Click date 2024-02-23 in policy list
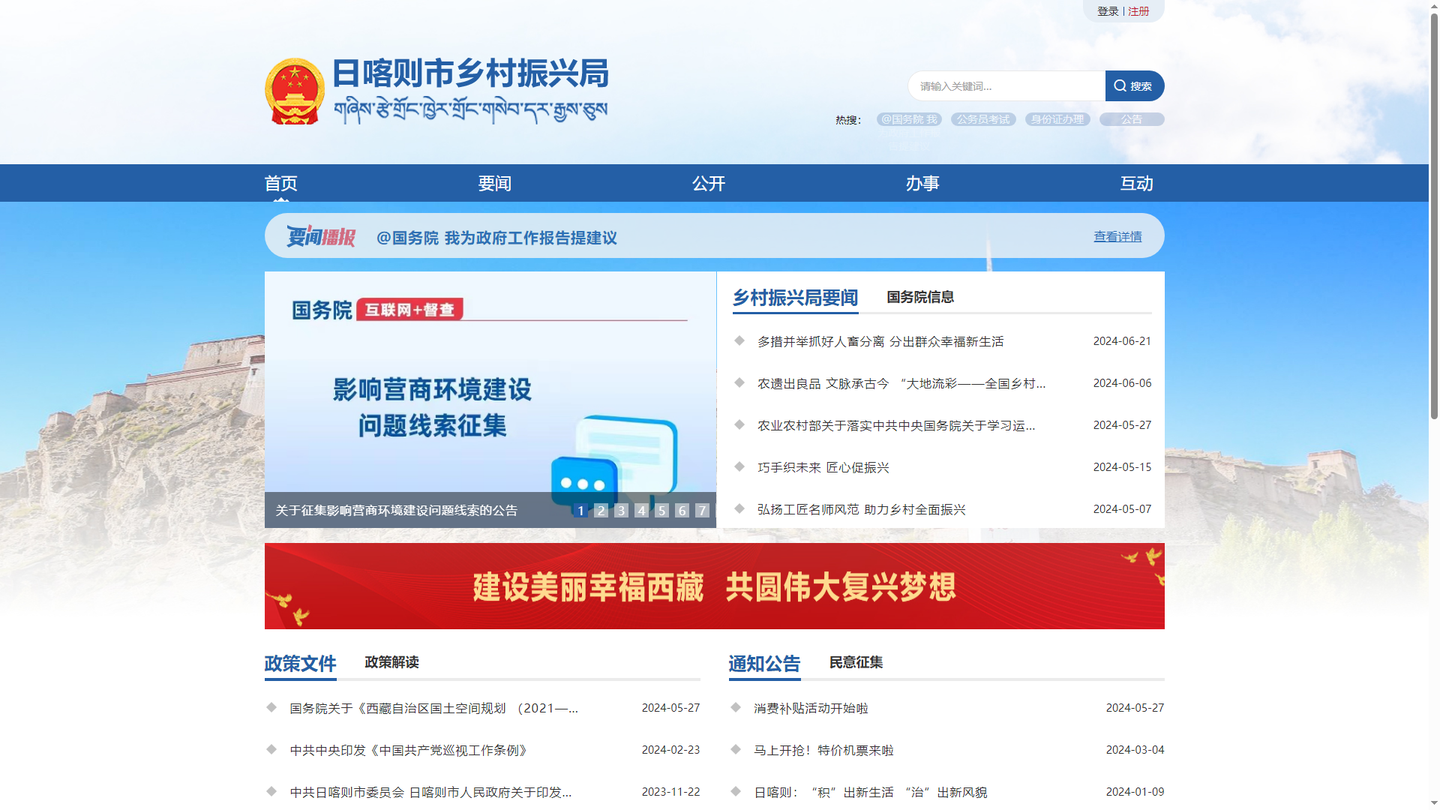This screenshot has width=1440, height=810. point(671,749)
